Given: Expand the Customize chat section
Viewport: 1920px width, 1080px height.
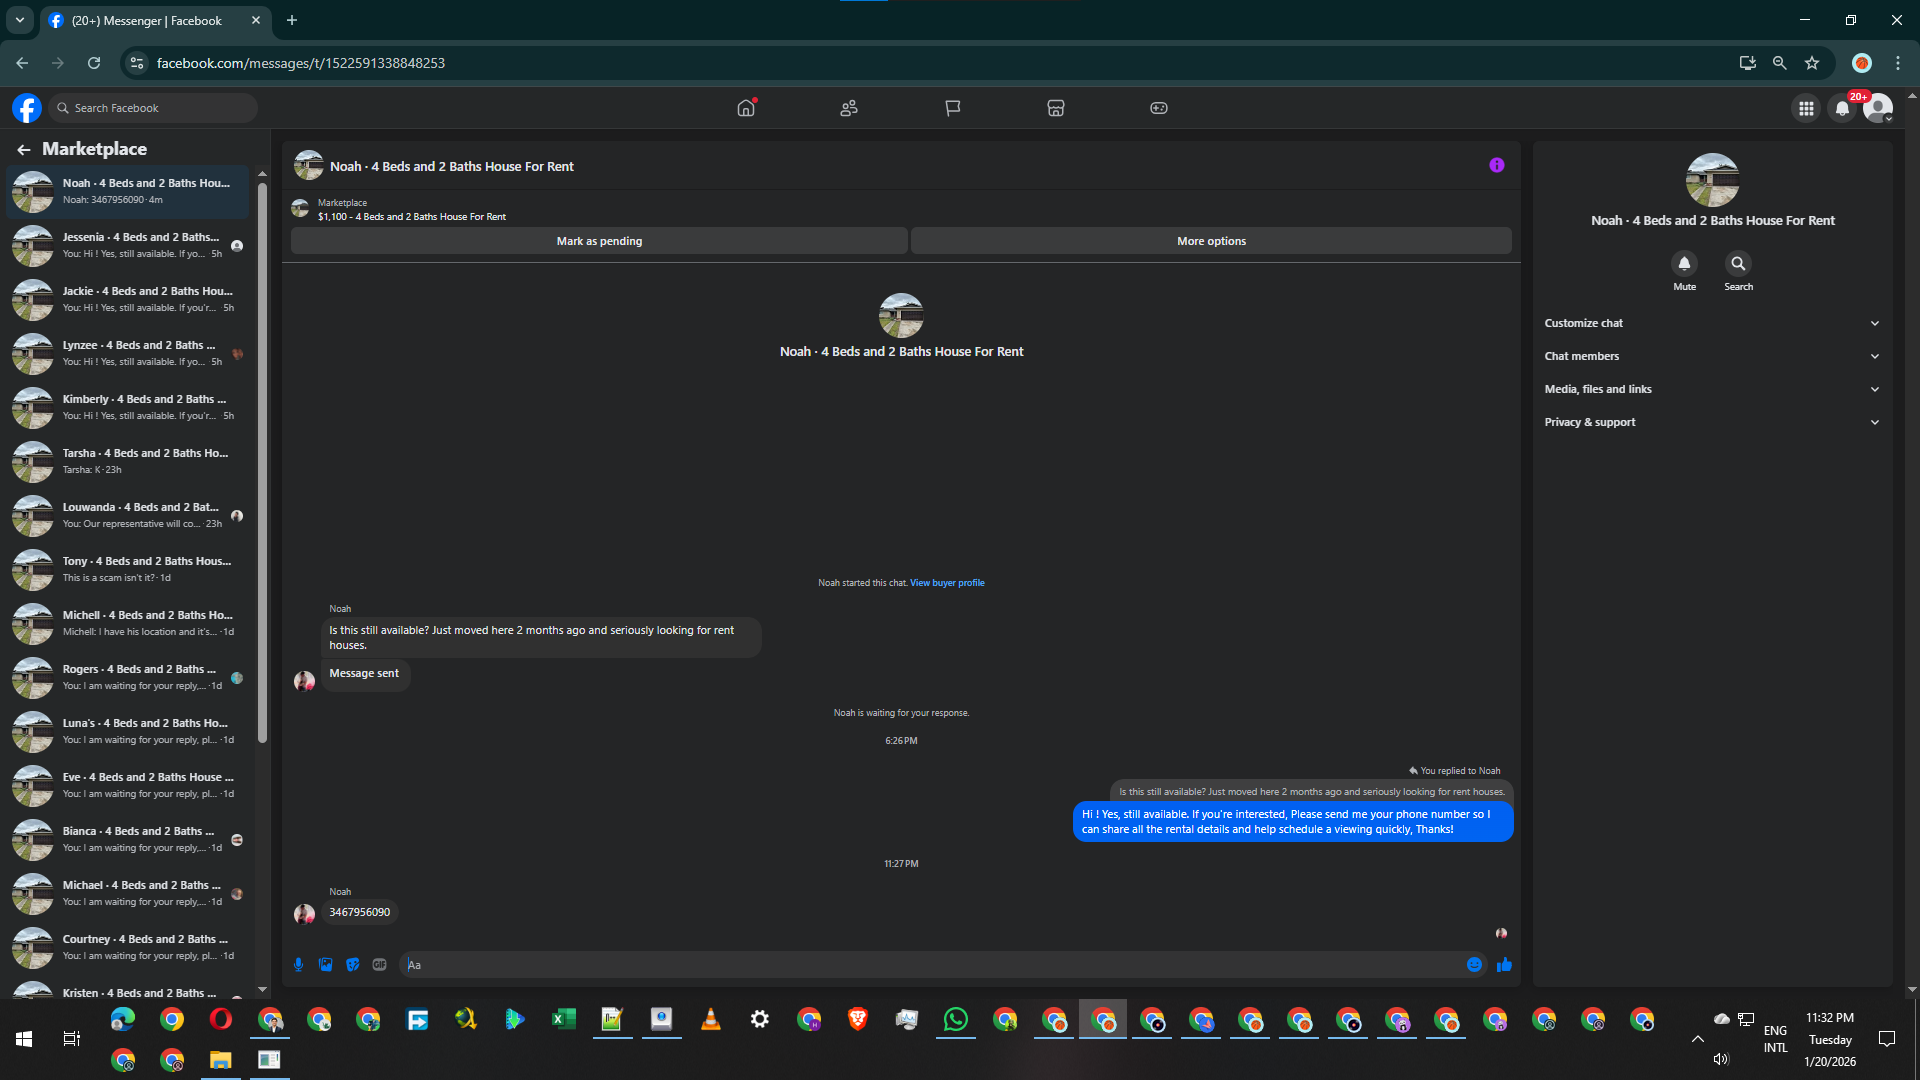Looking at the screenshot, I should pyautogui.click(x=1712, y=323).
